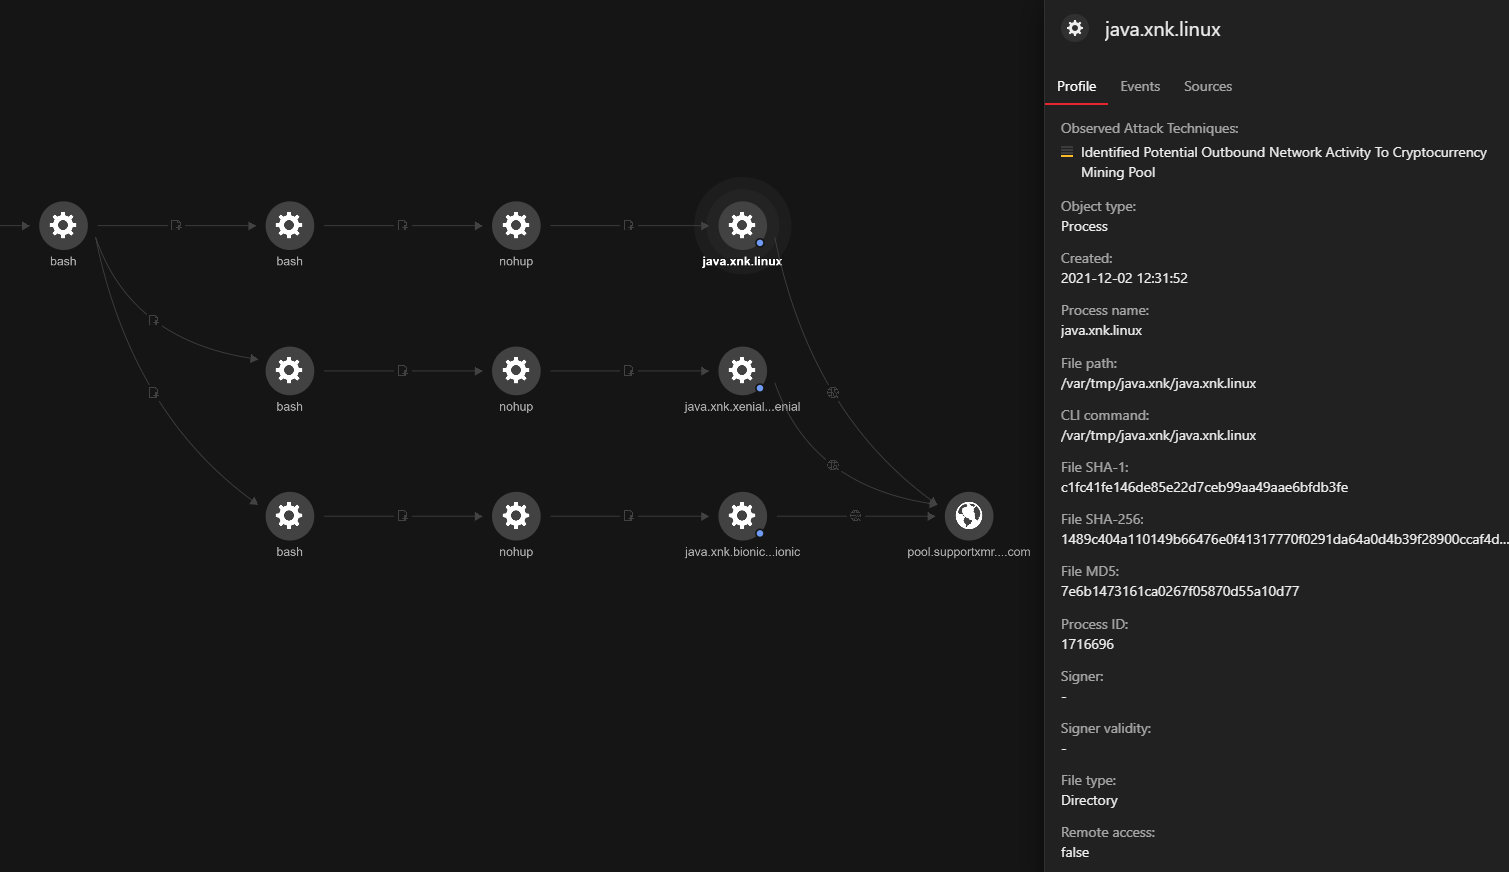
Task: Select the pool.supportxmr globe network node
Action: click(x=968, y=516)
